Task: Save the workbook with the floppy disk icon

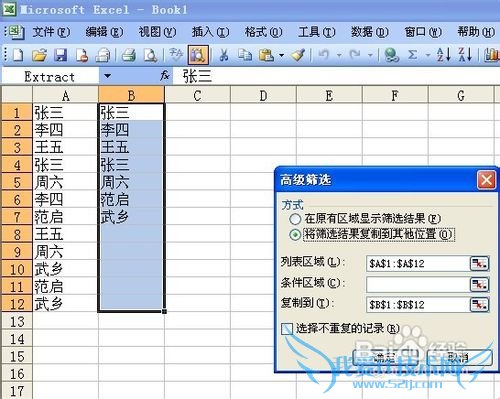Action: pos(61,55)
